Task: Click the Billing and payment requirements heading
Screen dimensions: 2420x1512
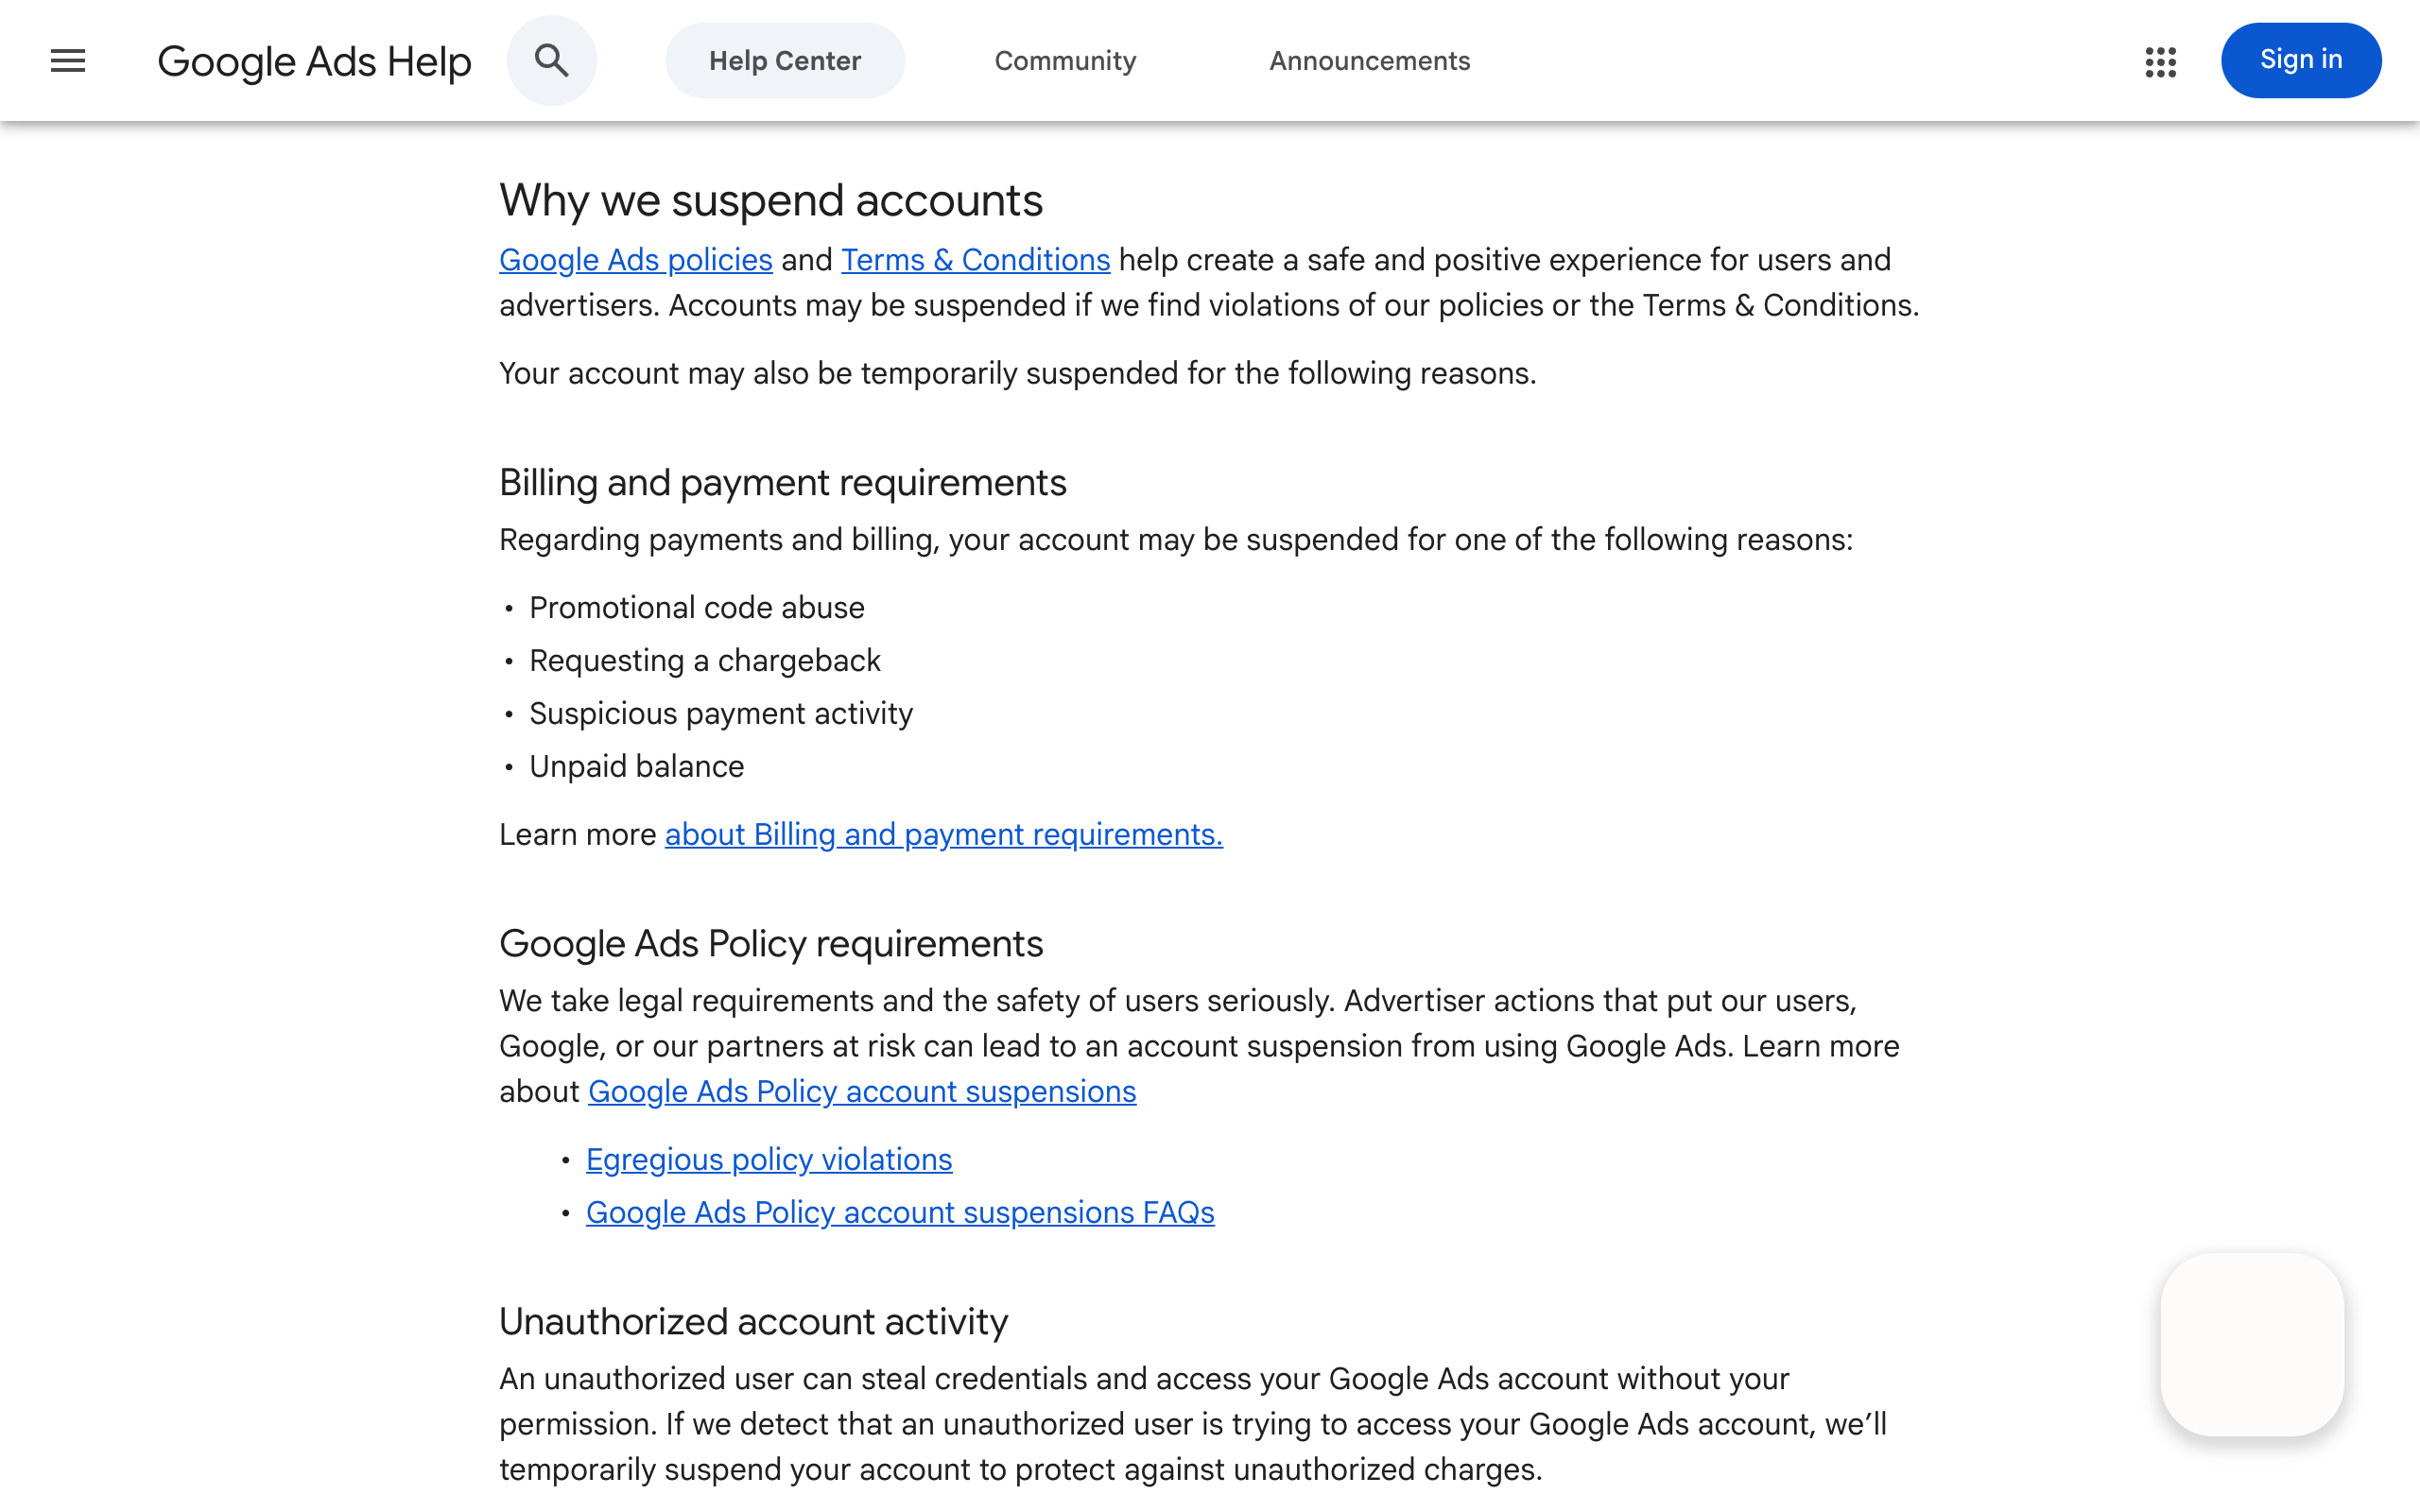Action: pos(783,483)
